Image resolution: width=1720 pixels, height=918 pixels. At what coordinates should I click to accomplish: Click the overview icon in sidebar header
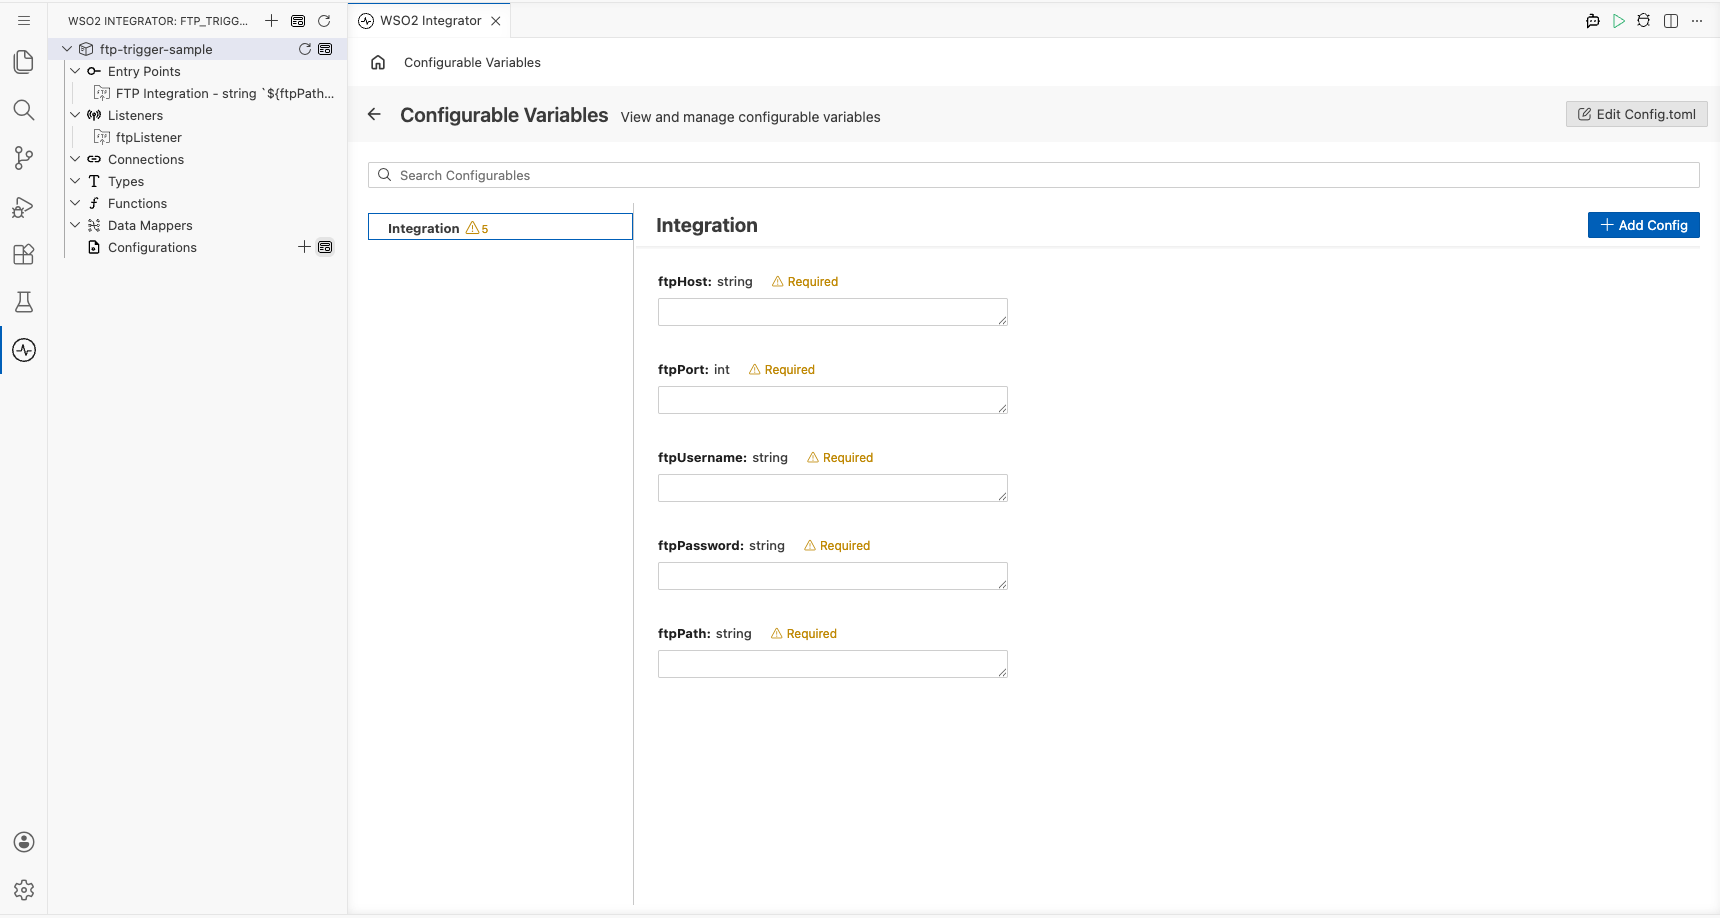tap(298, 20)
